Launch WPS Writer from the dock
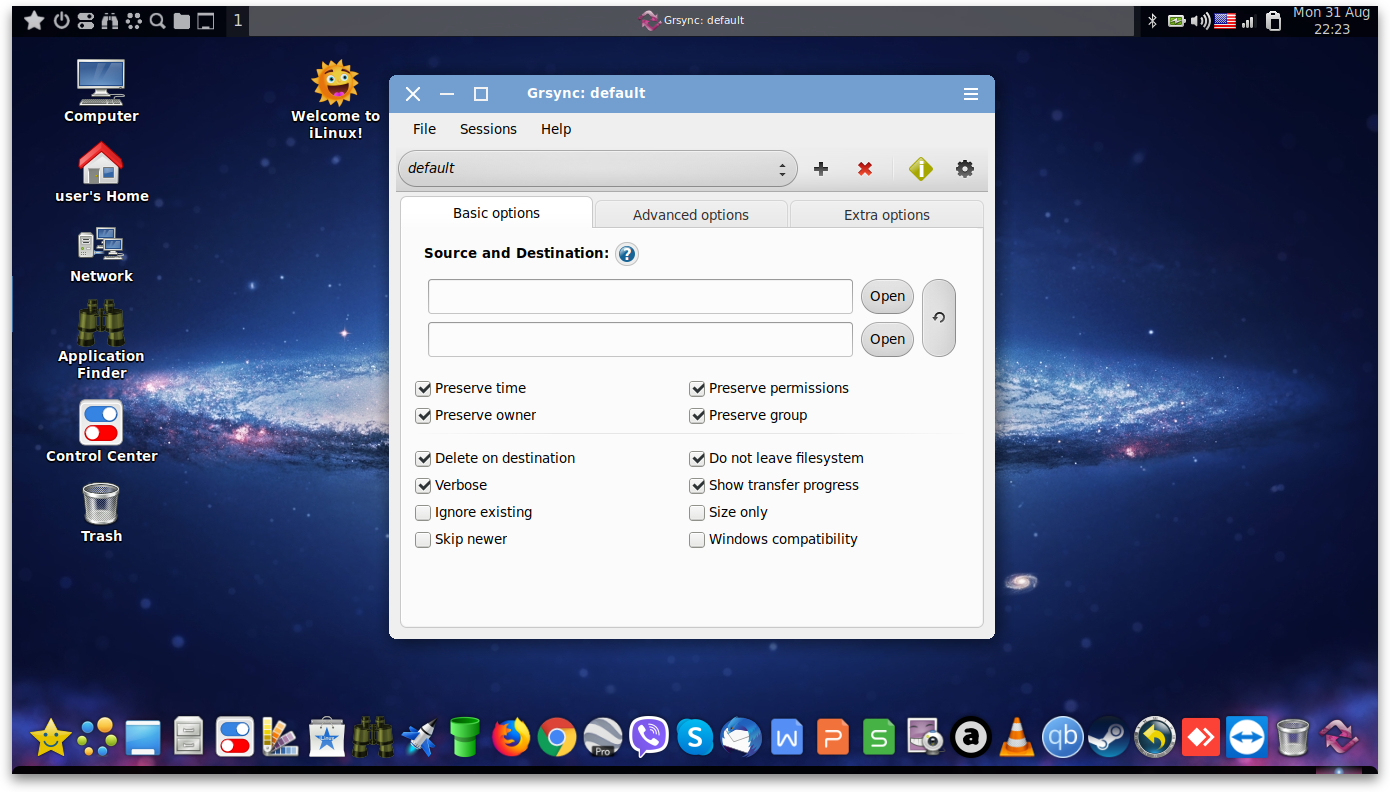Screen dimensions: 1390x792 click(787, 738)
